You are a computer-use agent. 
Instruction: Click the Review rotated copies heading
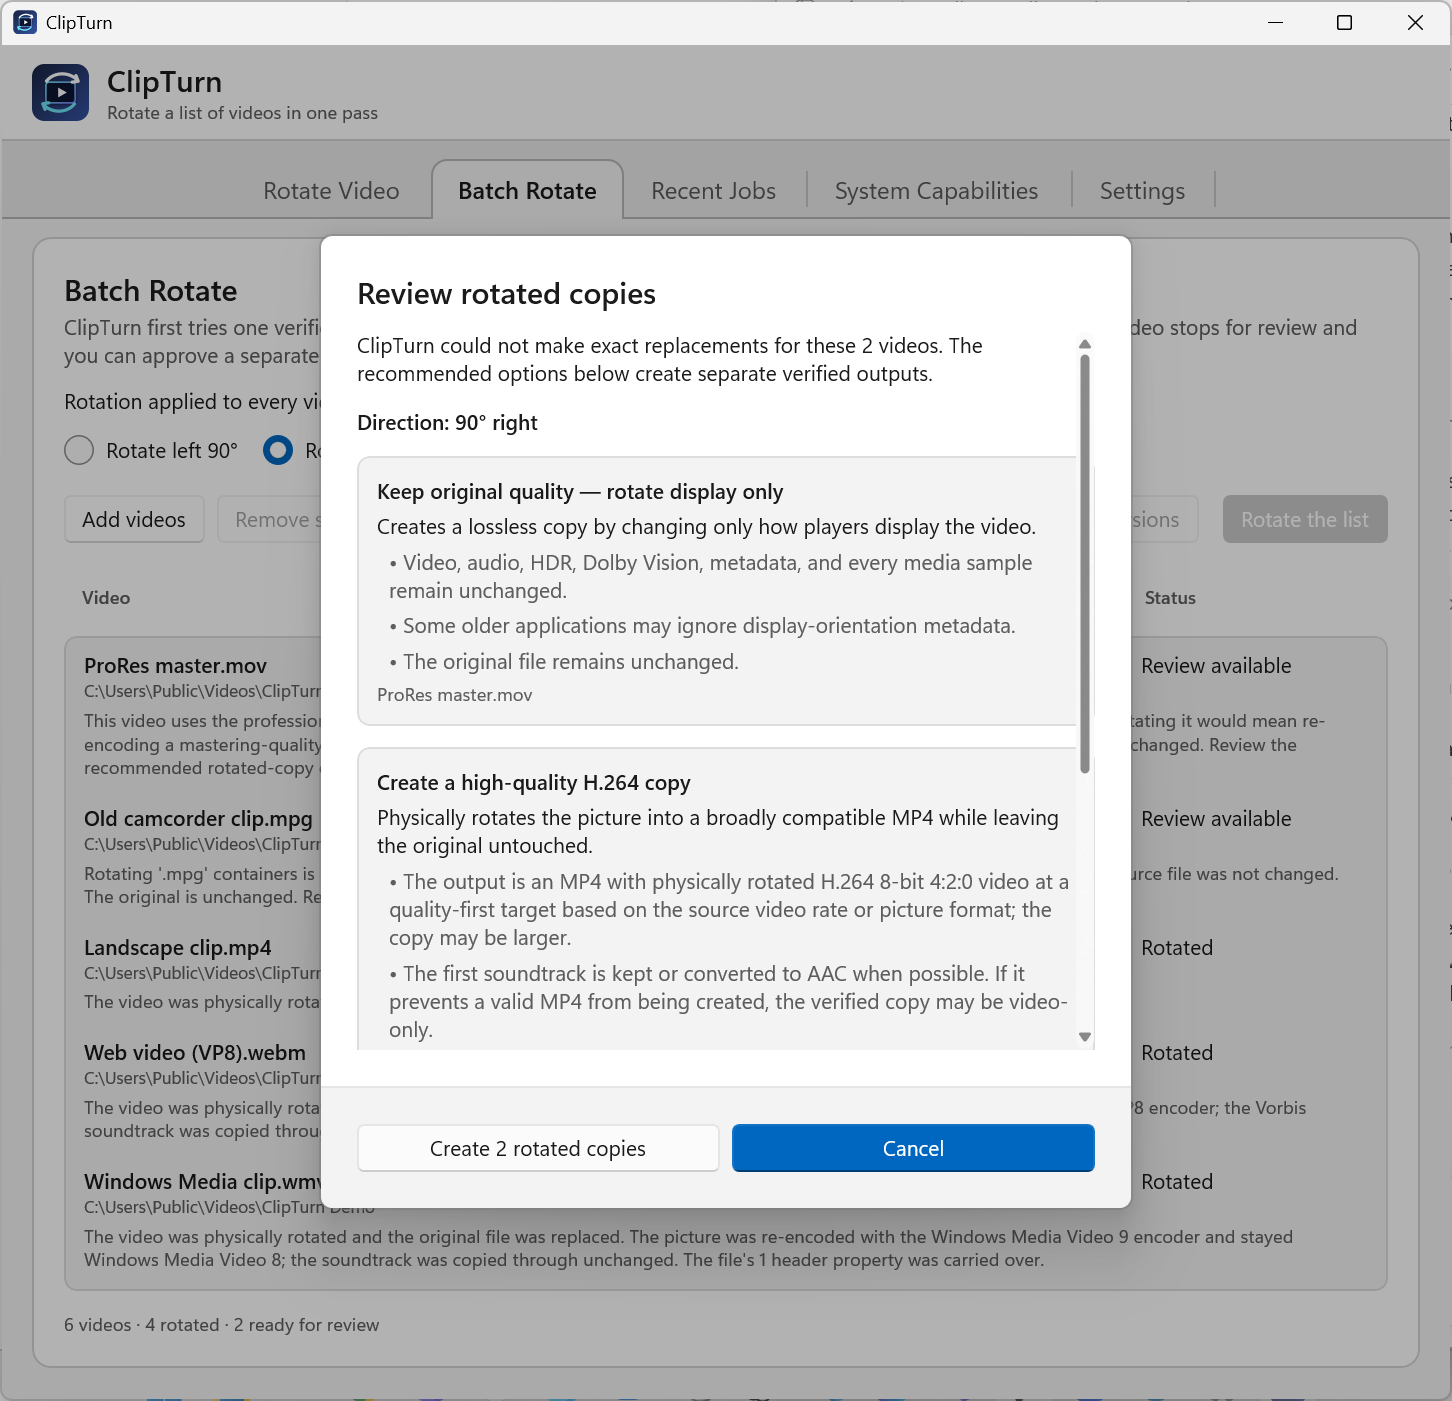506,294
